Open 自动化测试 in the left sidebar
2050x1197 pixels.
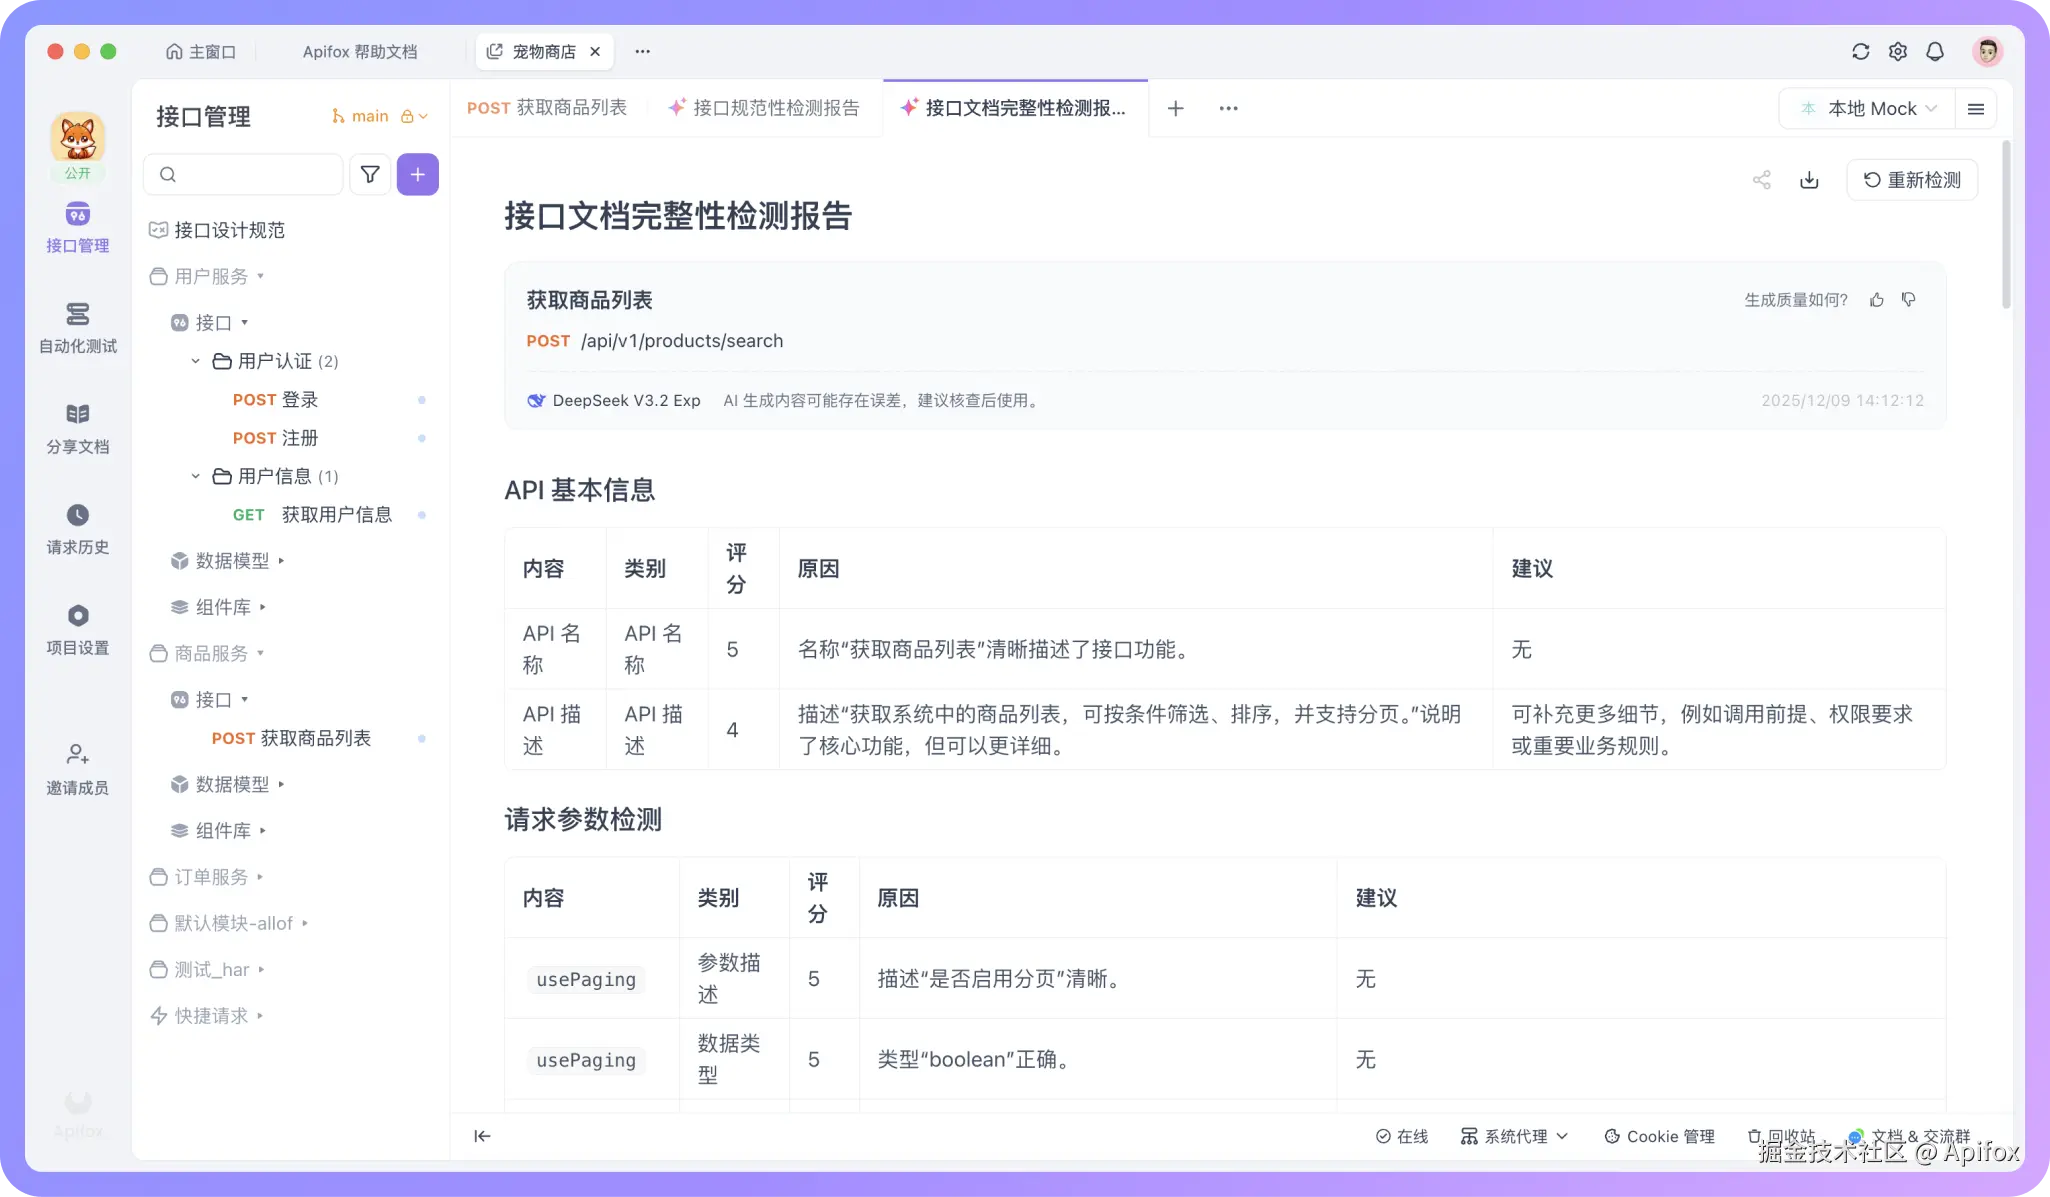(78, 328)
